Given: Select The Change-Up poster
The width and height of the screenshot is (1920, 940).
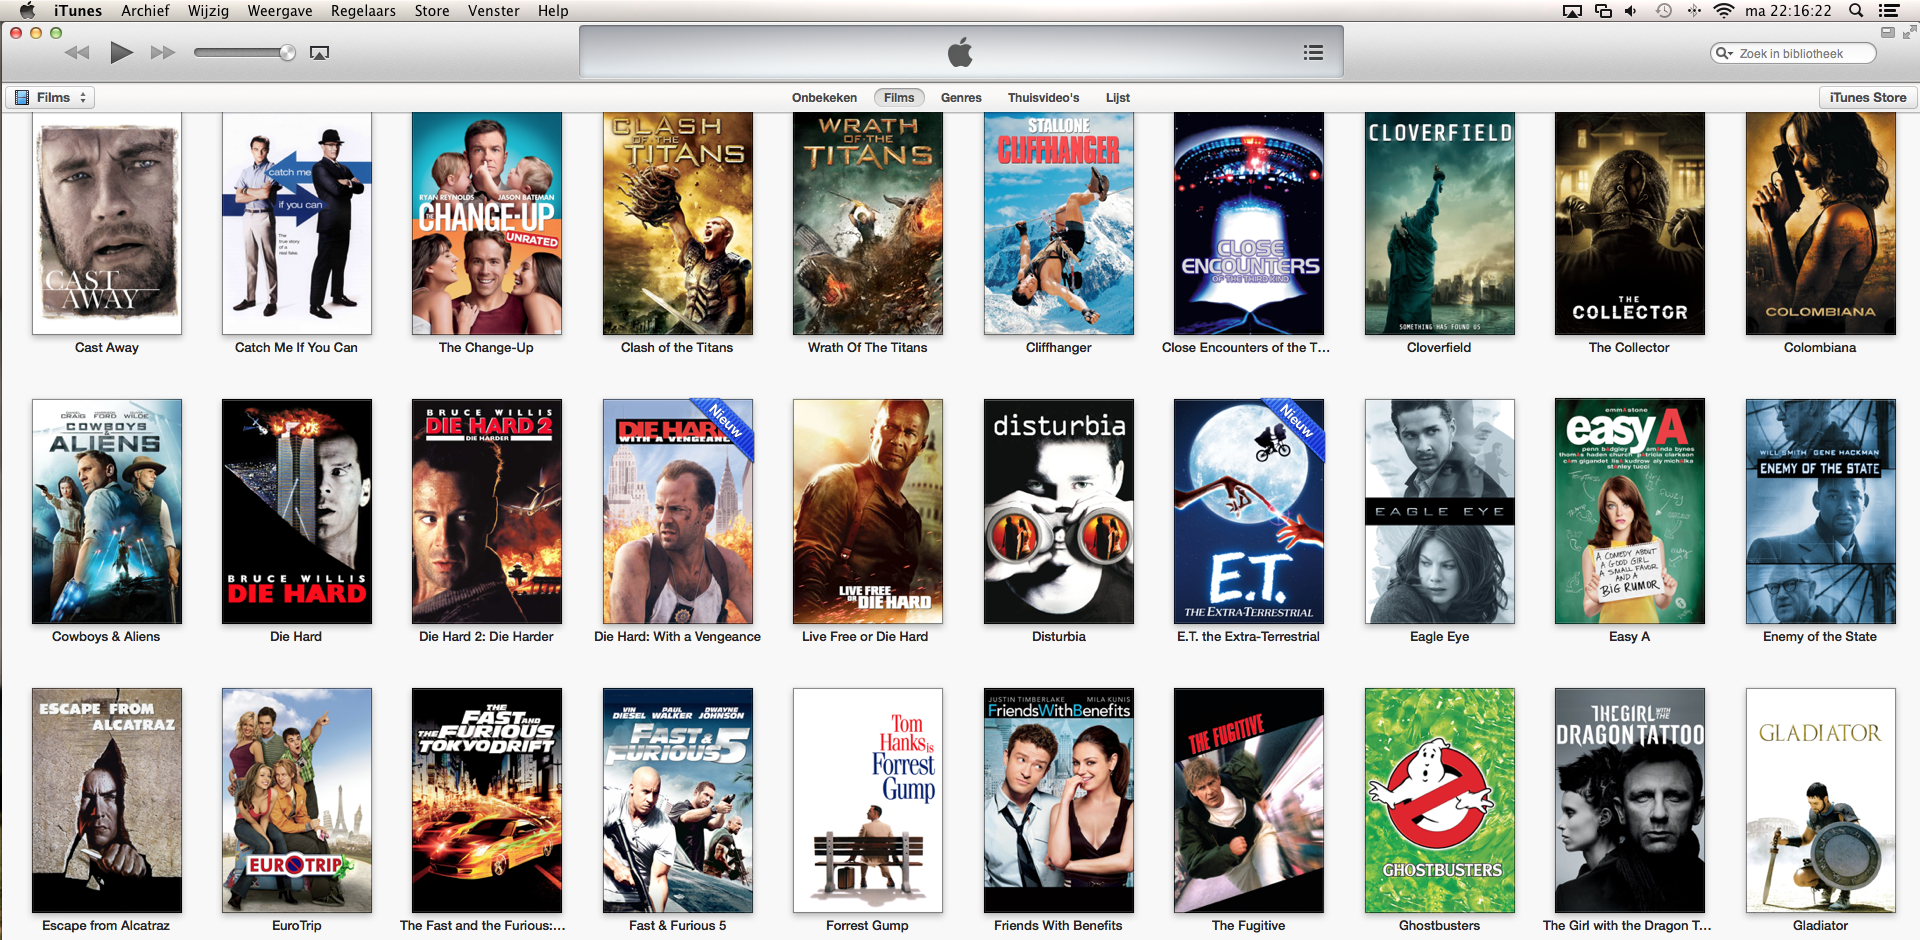Looking at the screenshot, I should [x=487, y=223].
